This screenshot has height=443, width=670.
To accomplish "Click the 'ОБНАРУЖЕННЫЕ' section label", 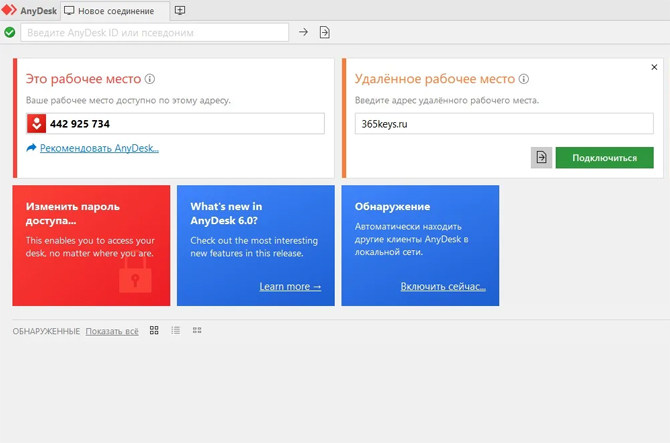I will click(x=46, y=331).
